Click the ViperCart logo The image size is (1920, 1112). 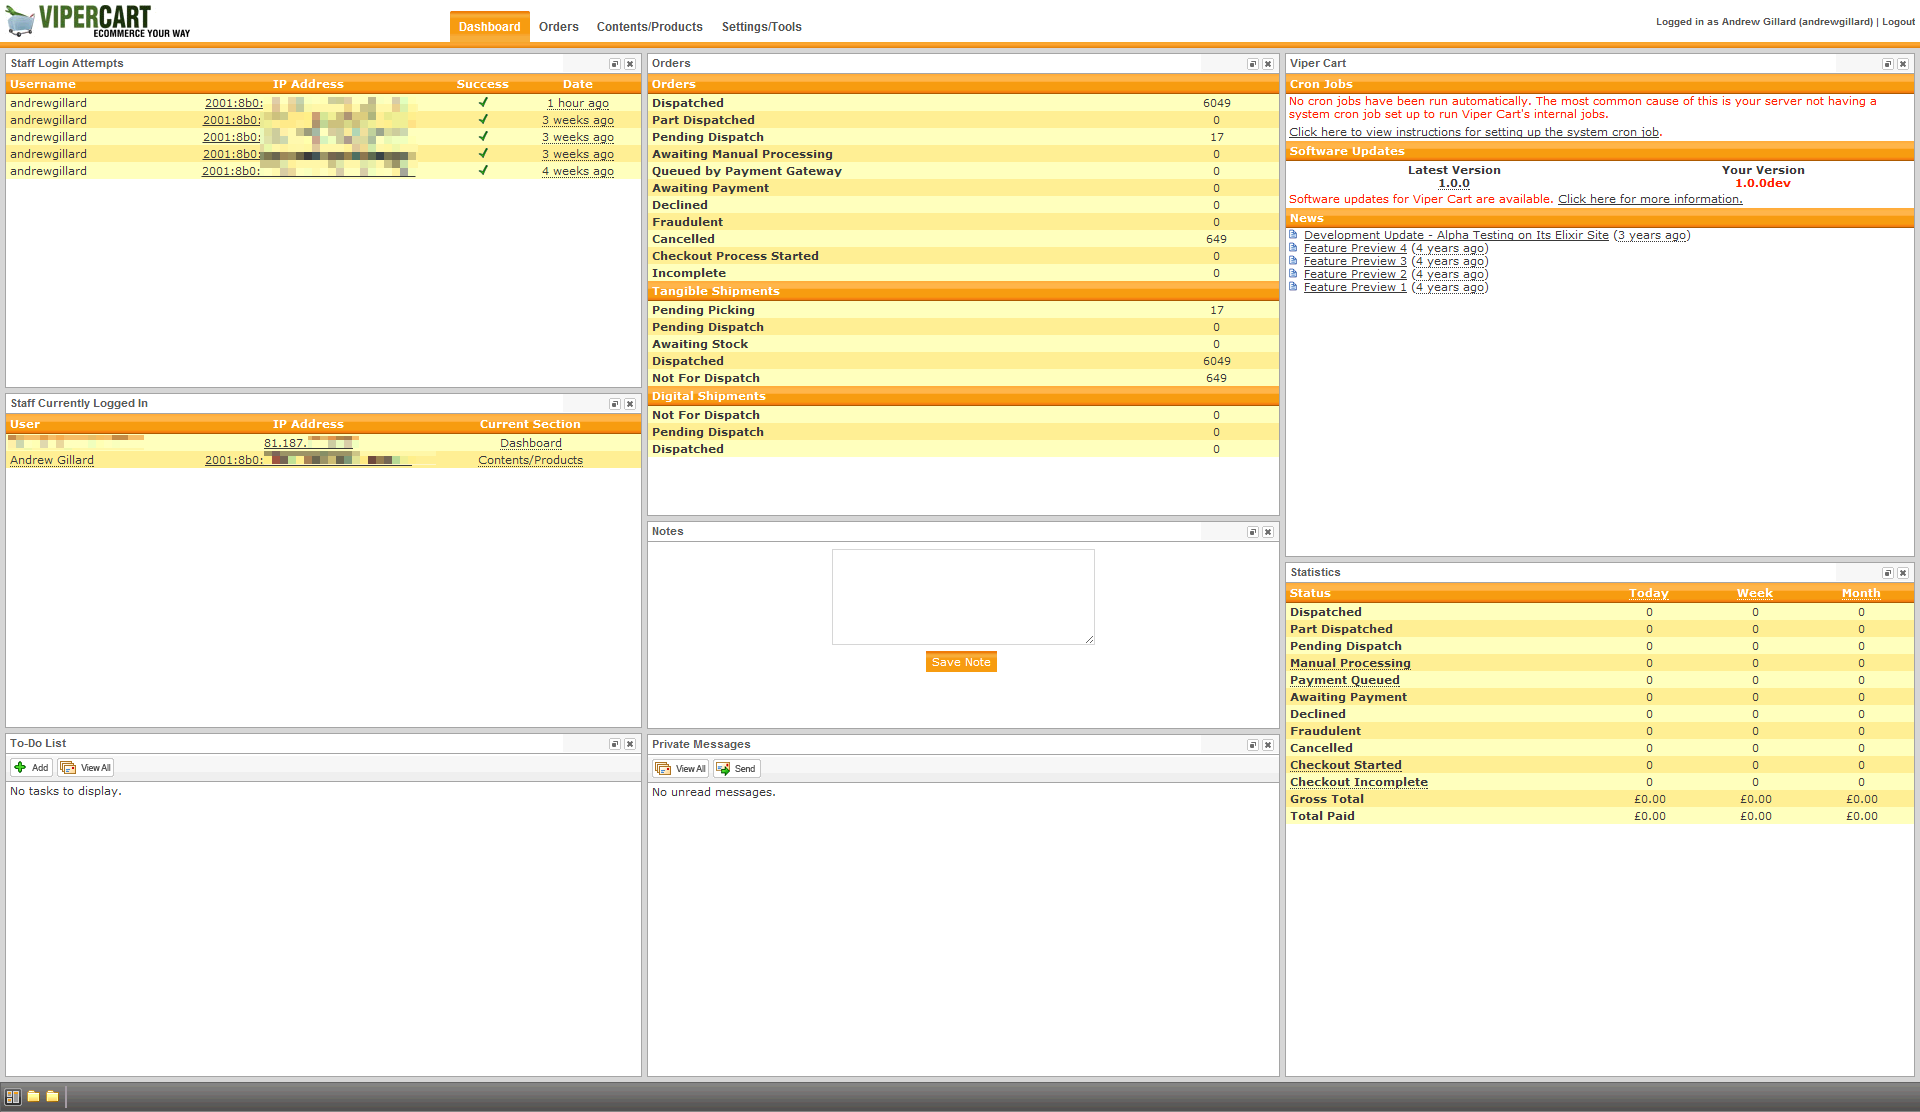[x=97, y=20]
